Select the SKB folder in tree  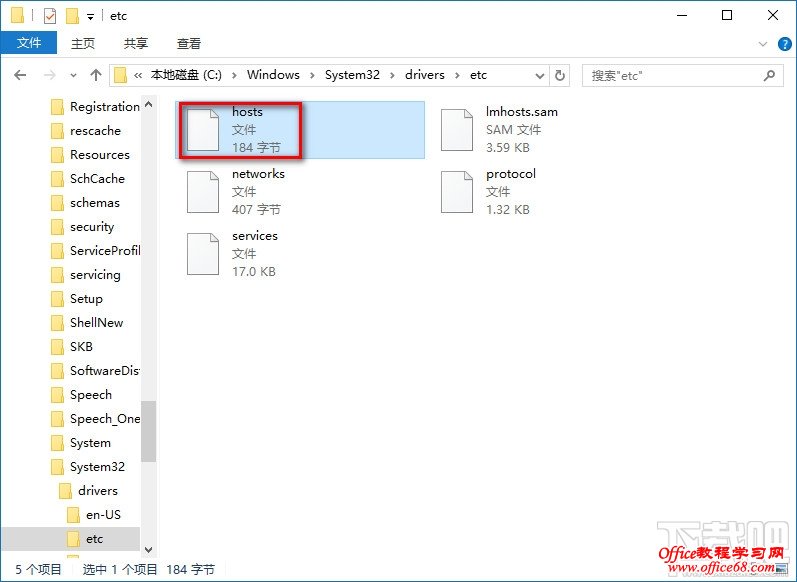pos(72,347)
